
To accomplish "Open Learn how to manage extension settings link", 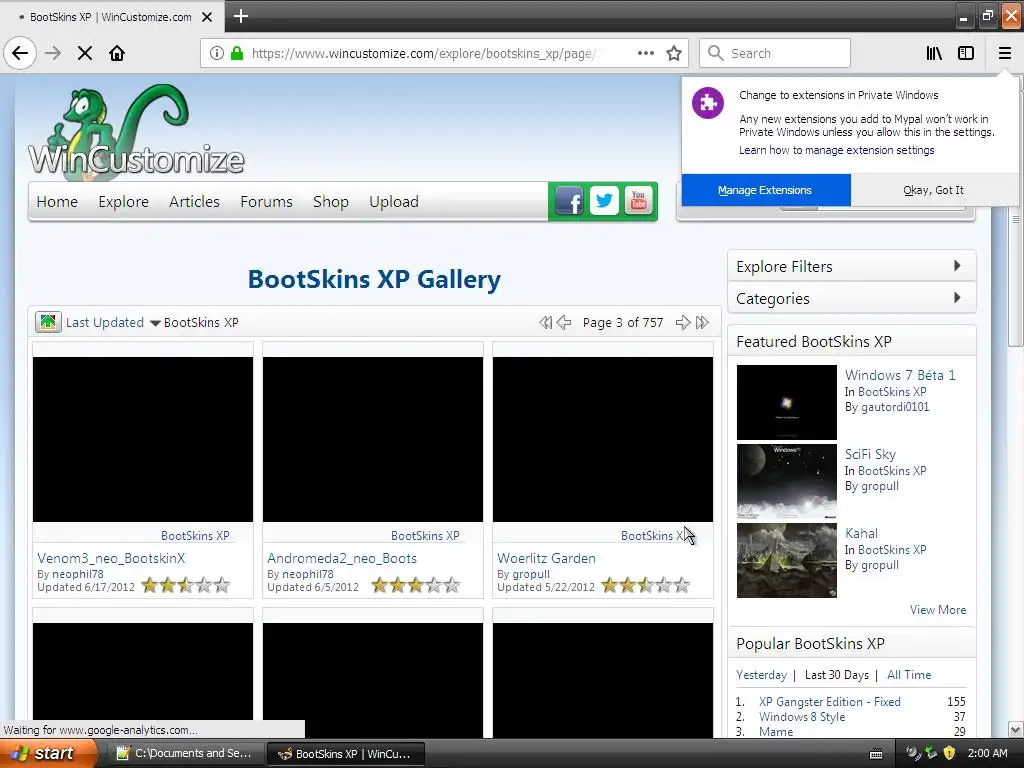I will (837, 150).
